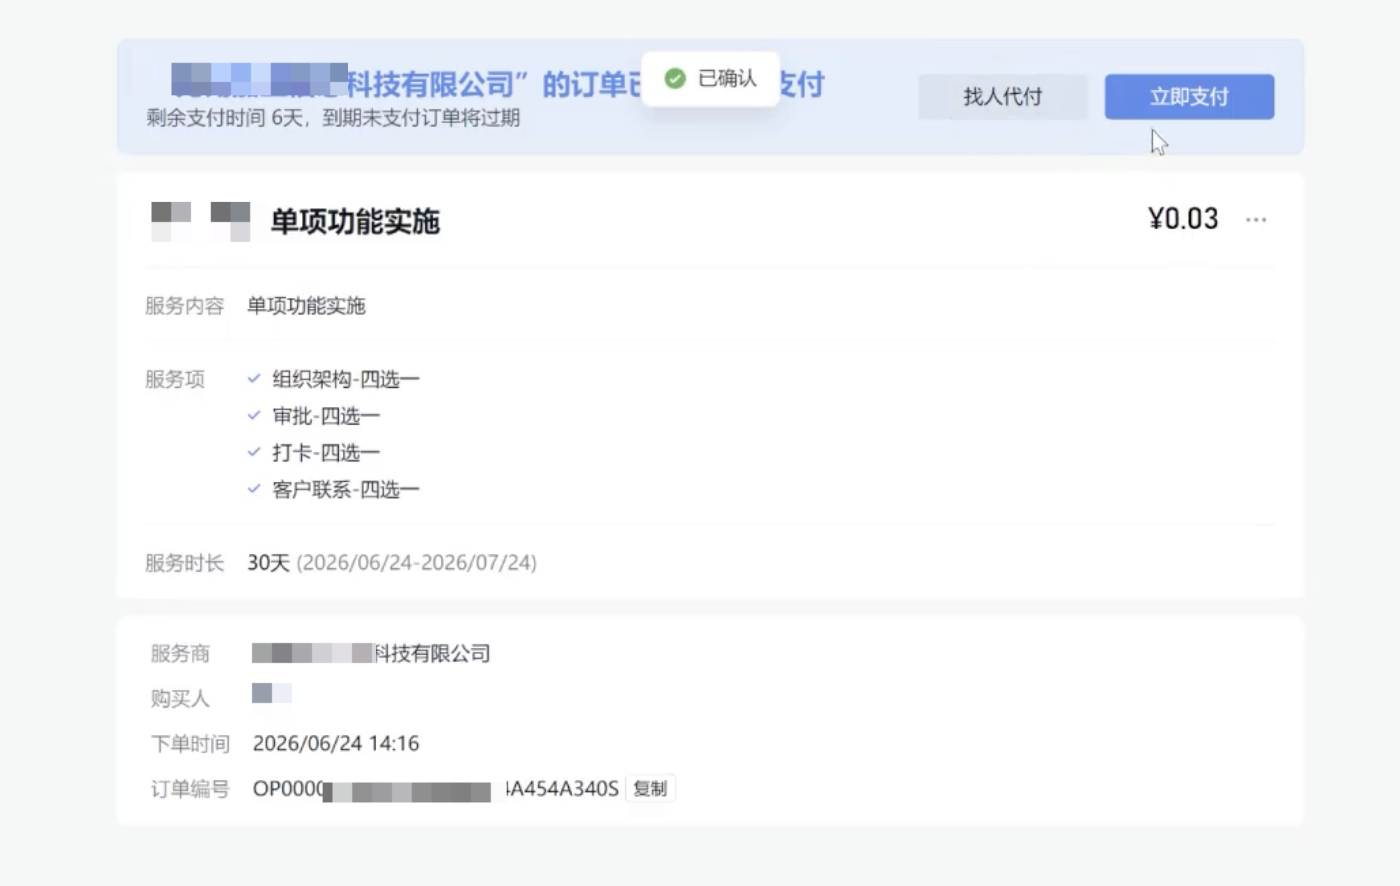Screen dimensions: 1400x886
Task: Open the three-dot more options menu
Action: [1256, 220]
